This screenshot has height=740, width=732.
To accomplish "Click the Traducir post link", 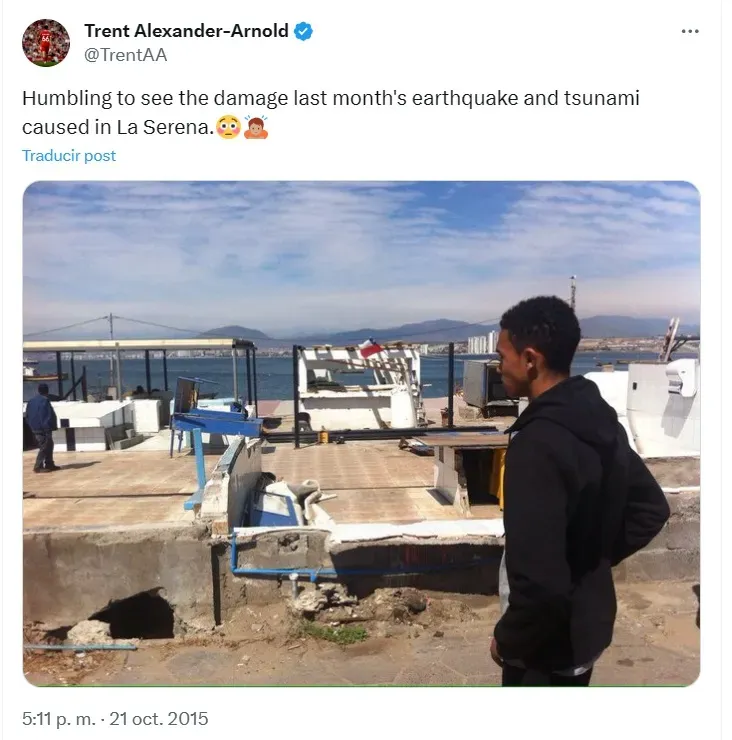I will tap(69, 156).
